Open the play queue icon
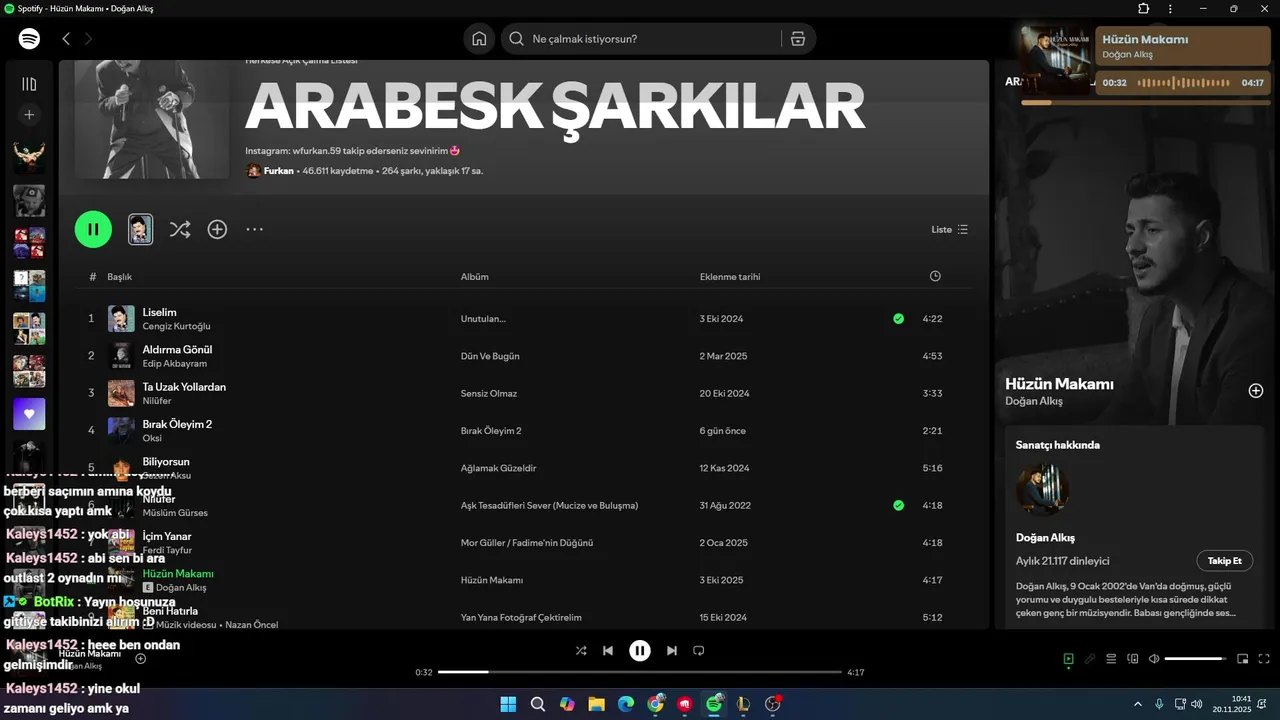Viewport: 1280px width, 720px height. [1111, 659]
